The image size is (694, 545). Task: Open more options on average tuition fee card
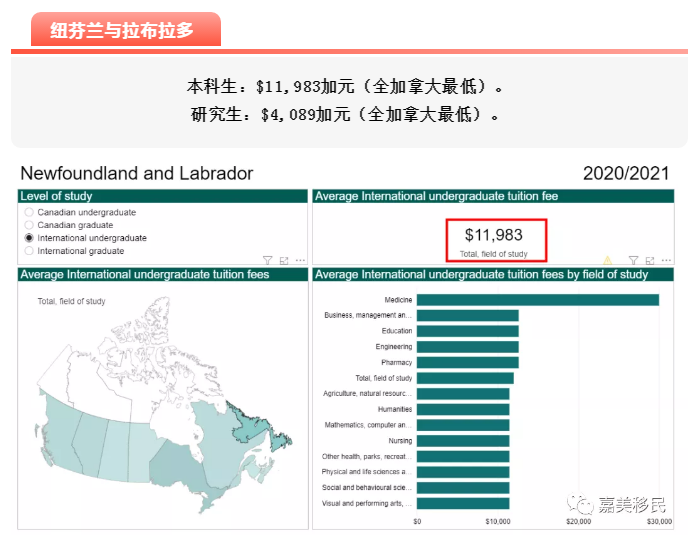point(665,260)
